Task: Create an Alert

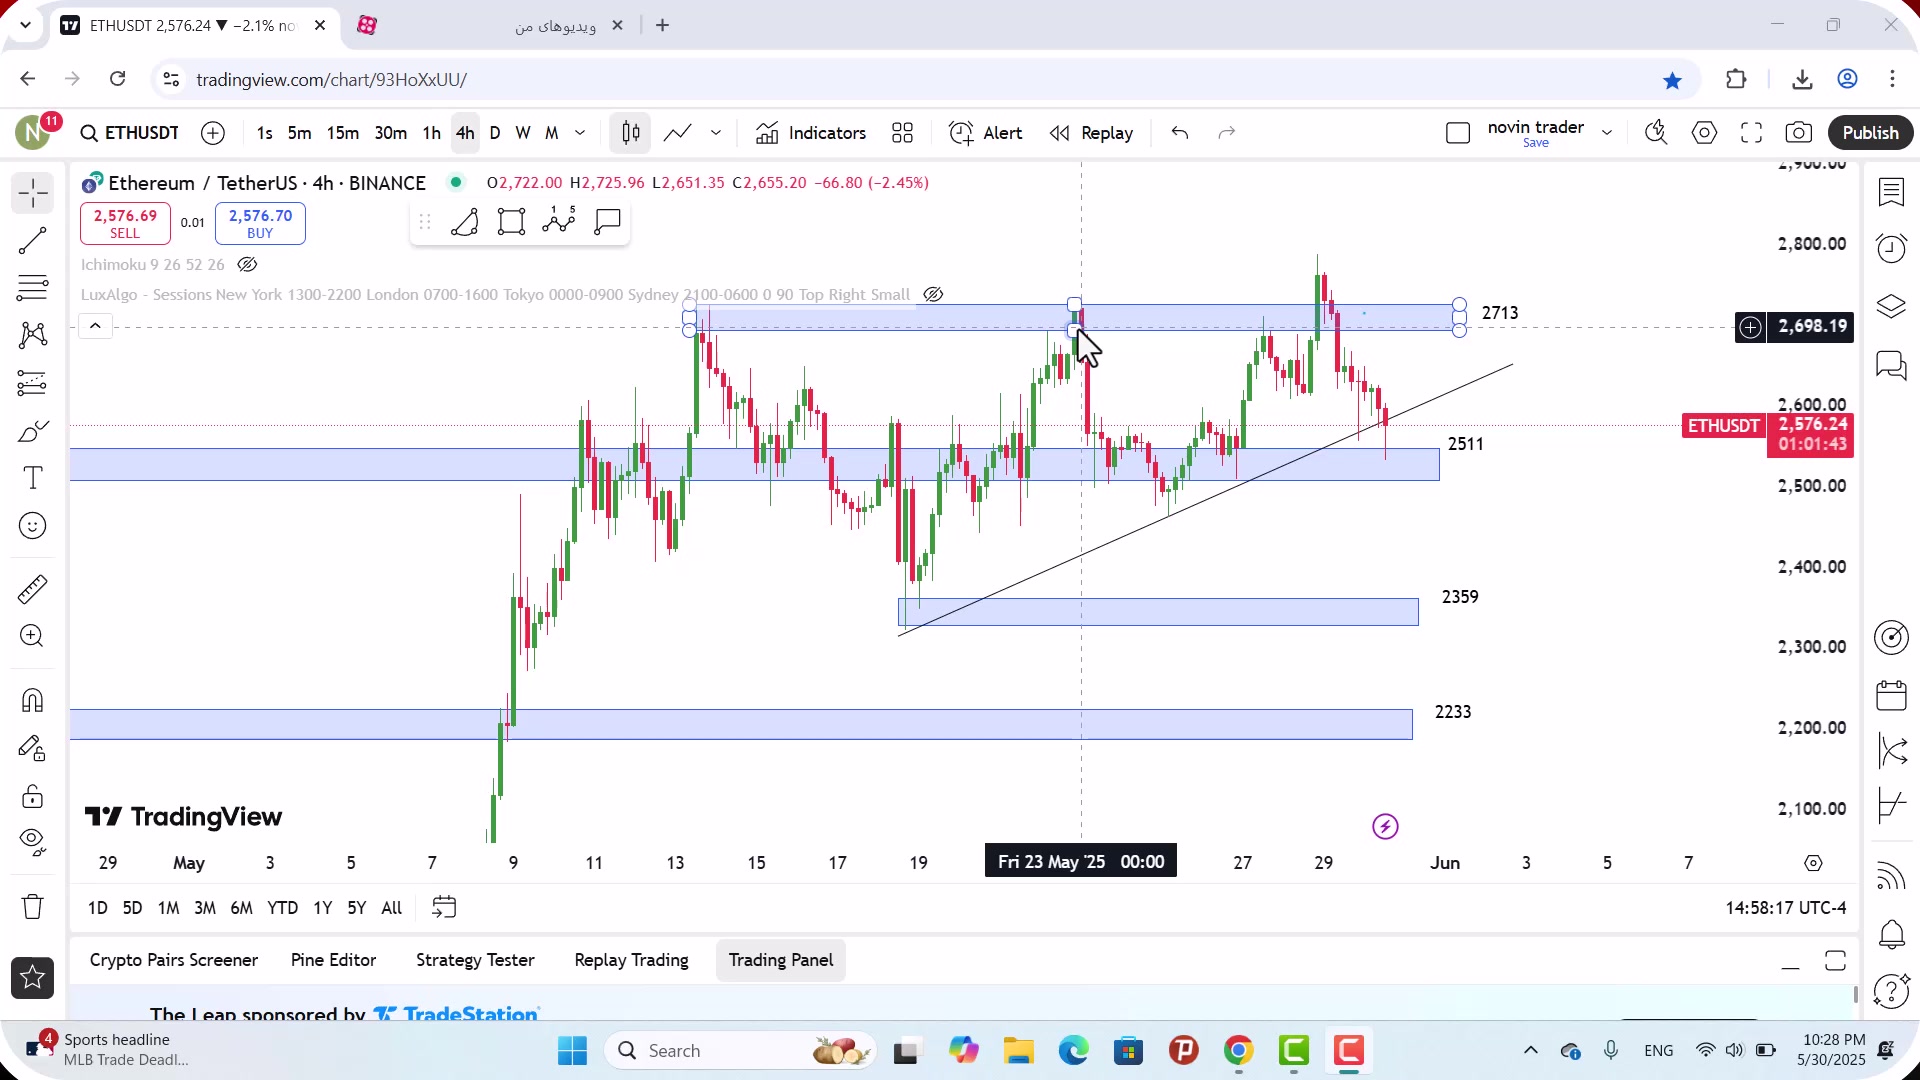Action: pos(986,133)
